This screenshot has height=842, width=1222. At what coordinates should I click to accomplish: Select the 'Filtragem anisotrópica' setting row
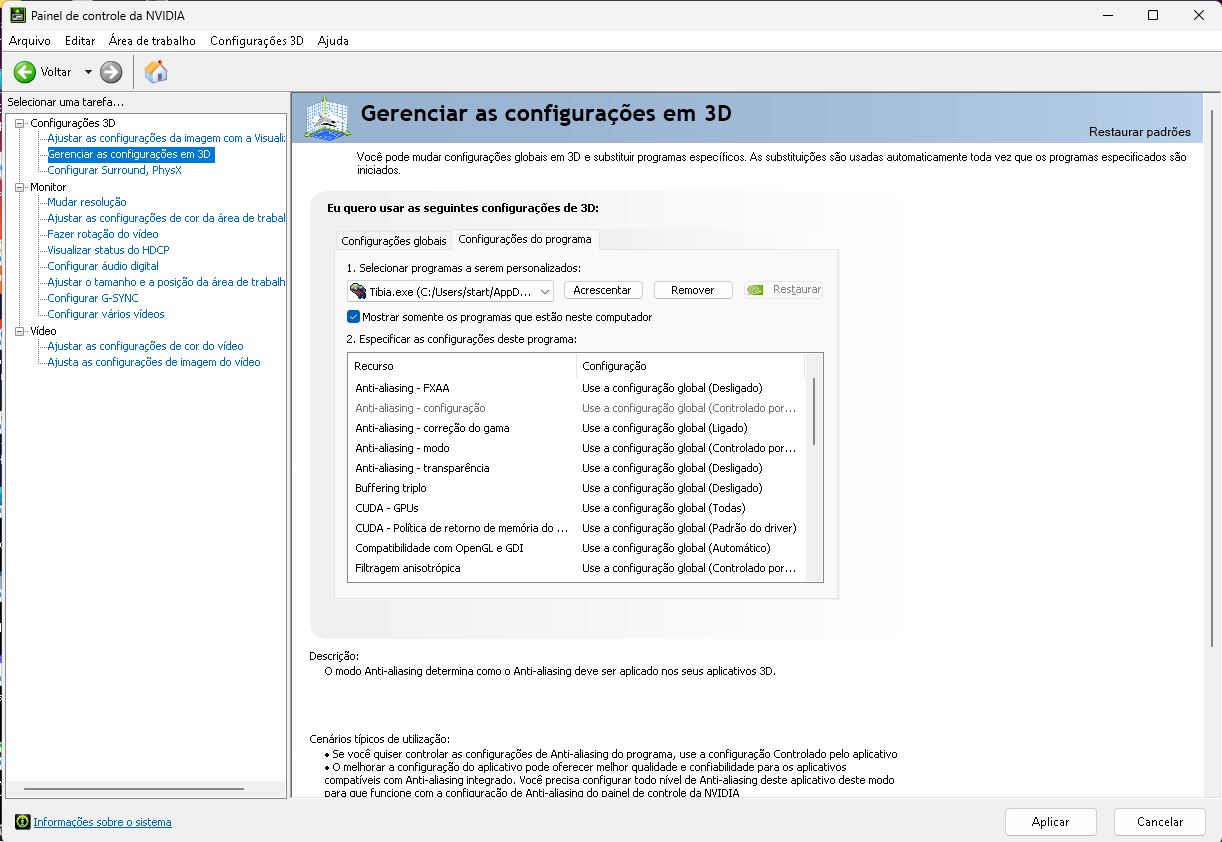coord(577,568)
